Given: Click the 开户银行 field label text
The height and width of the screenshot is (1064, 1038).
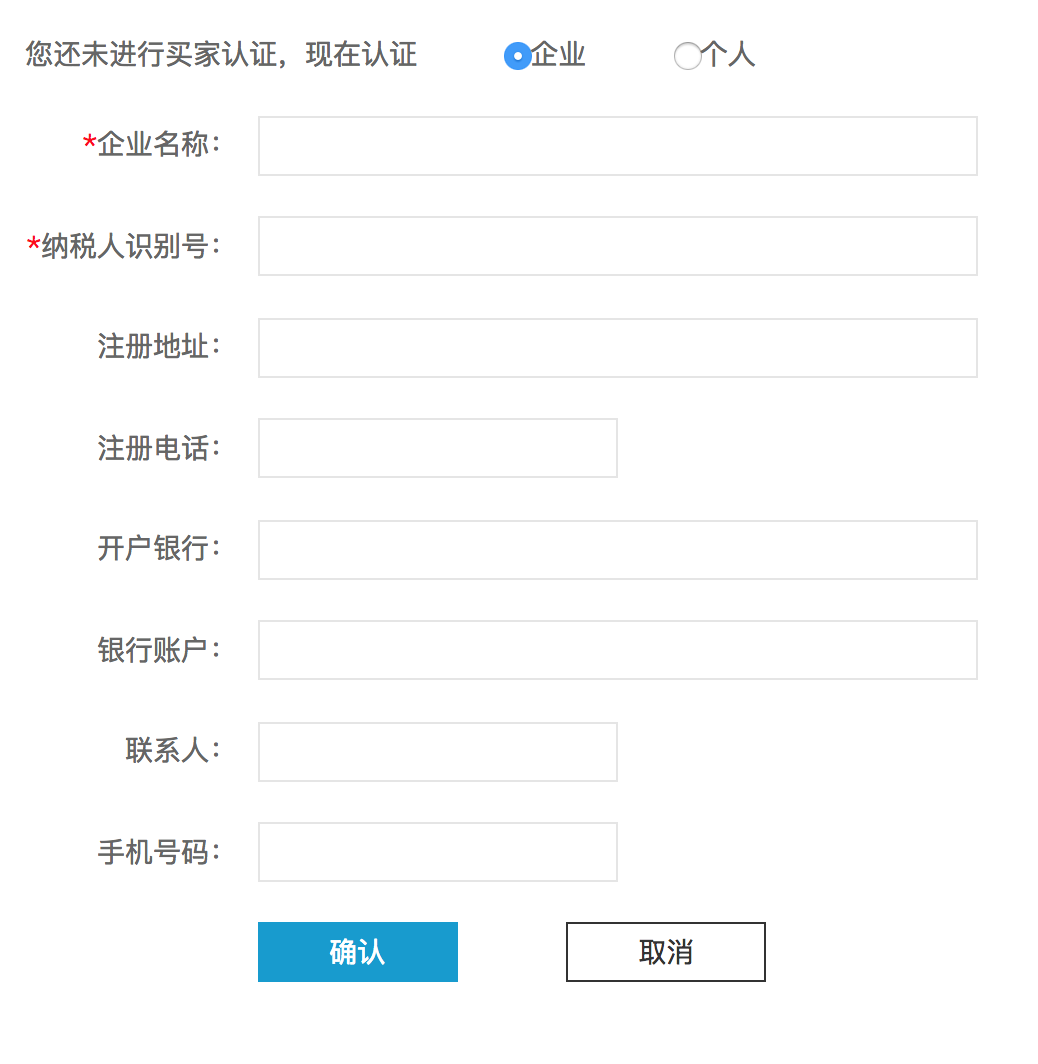Looking at the screenshot, I should [153, 549].
